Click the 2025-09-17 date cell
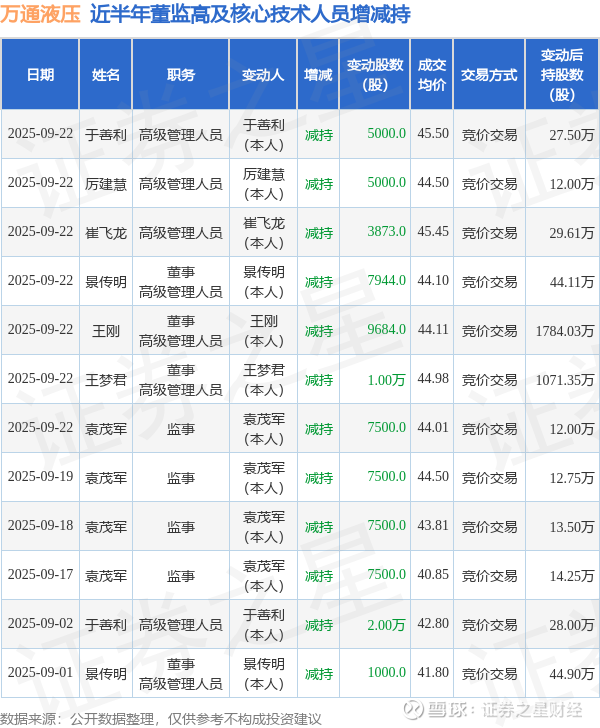The image size is (600, 728). [40, 575]
